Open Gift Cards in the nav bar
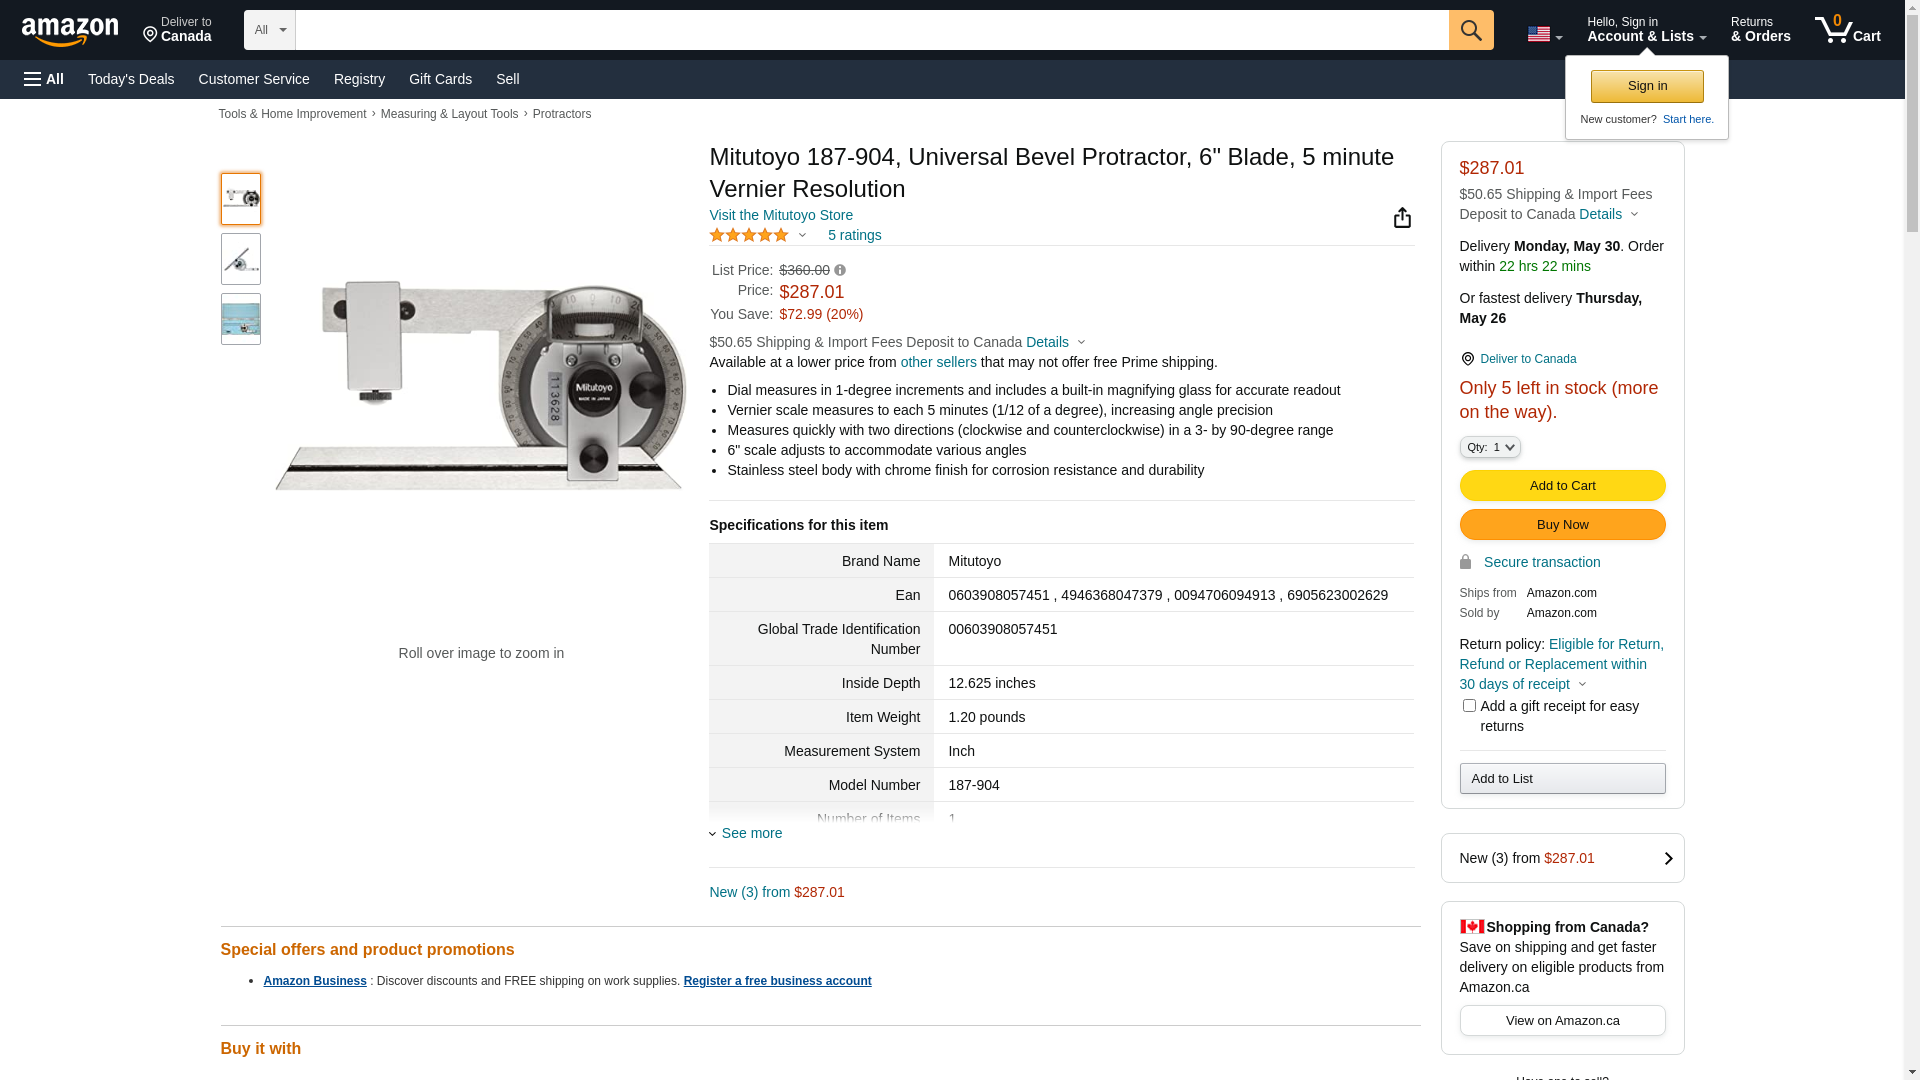The width and height of the screenshot is (1920, 1080). pyautogui.click(x=440, y=79)
